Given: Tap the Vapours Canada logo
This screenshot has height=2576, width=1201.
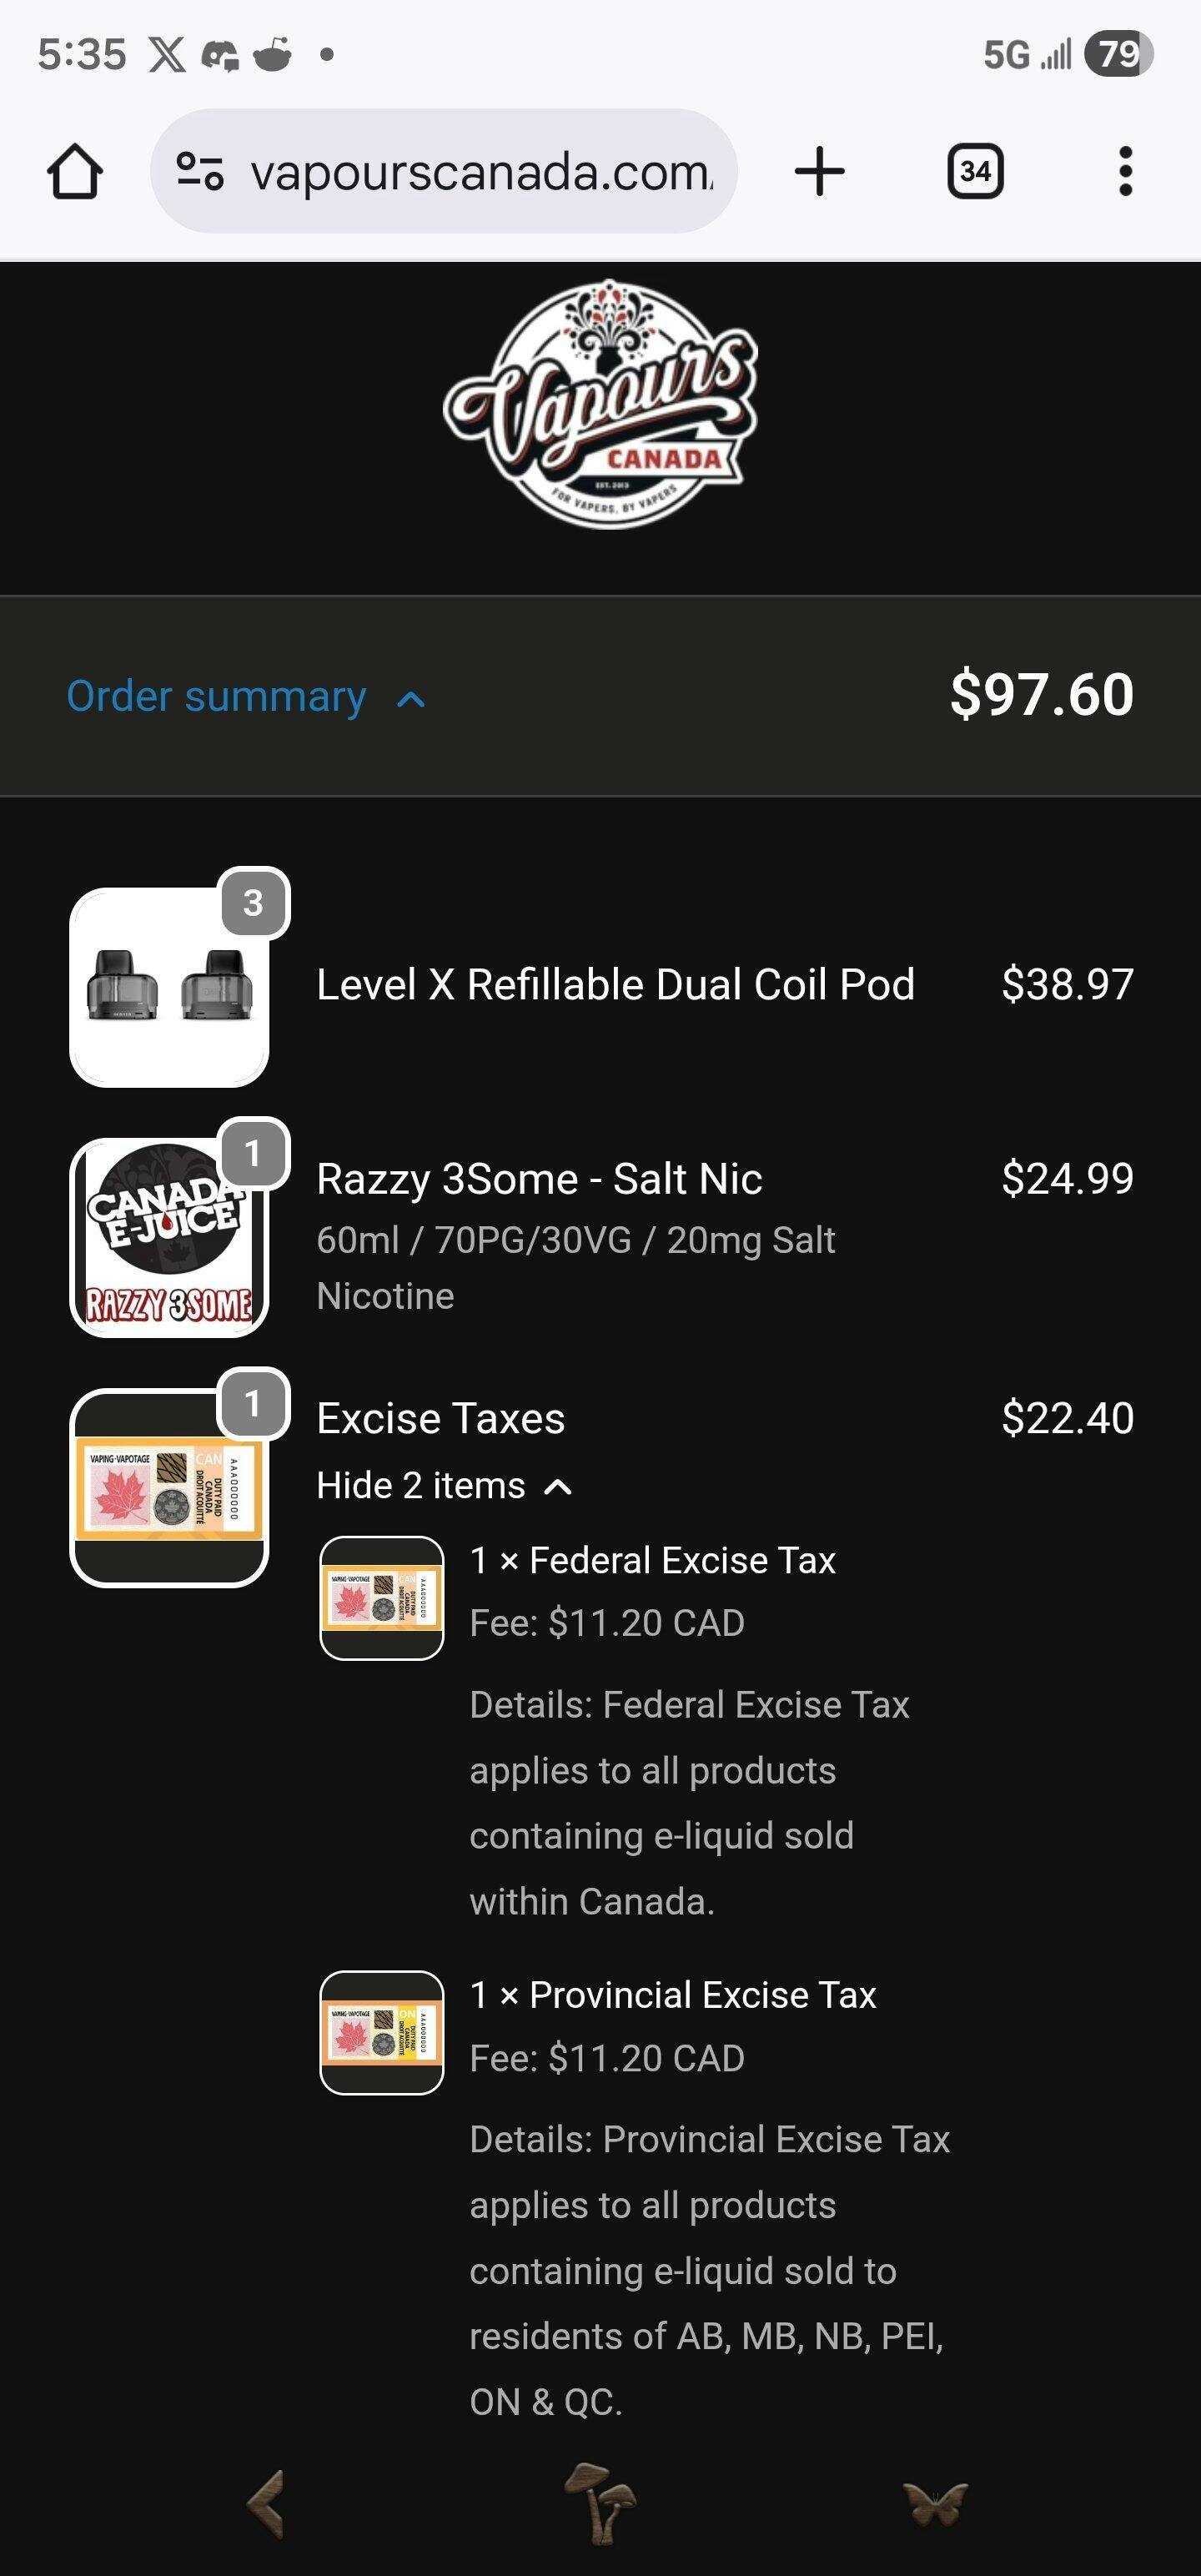Looking at the screenshot, I should 601,404.
